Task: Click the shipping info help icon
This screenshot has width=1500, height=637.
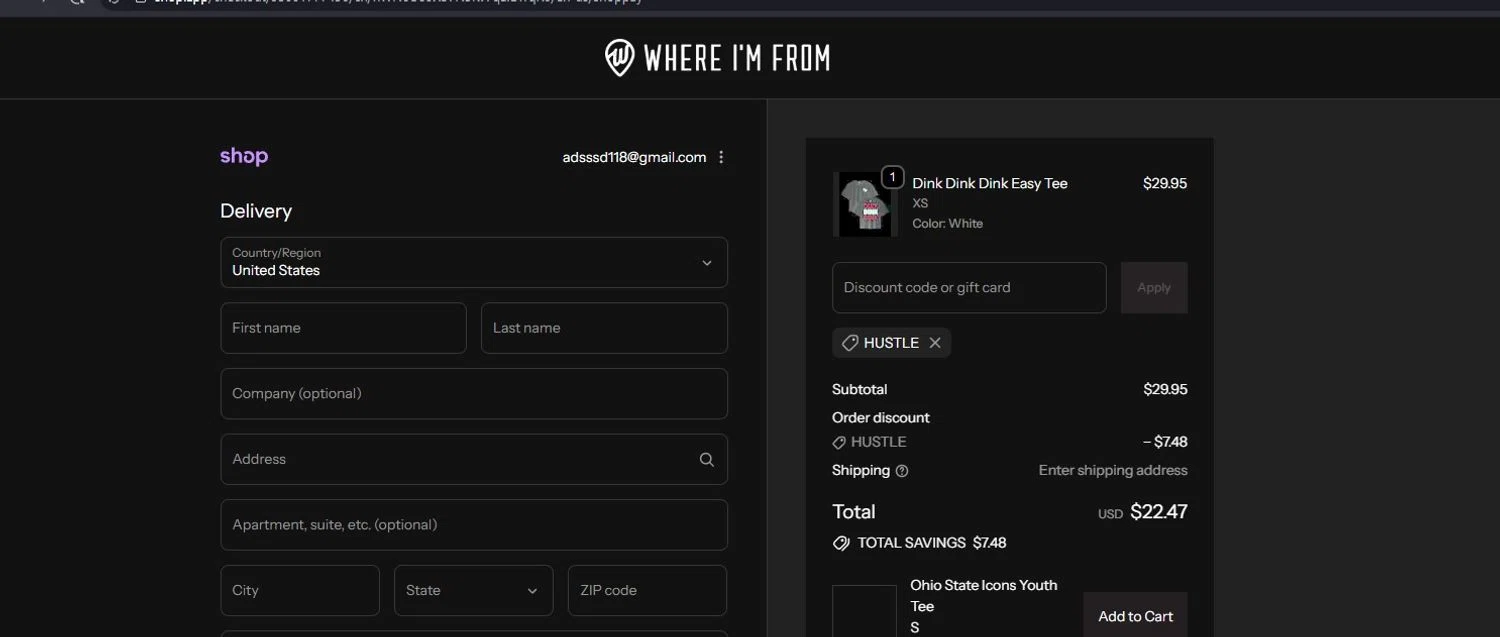Action: tap(902, 471)
